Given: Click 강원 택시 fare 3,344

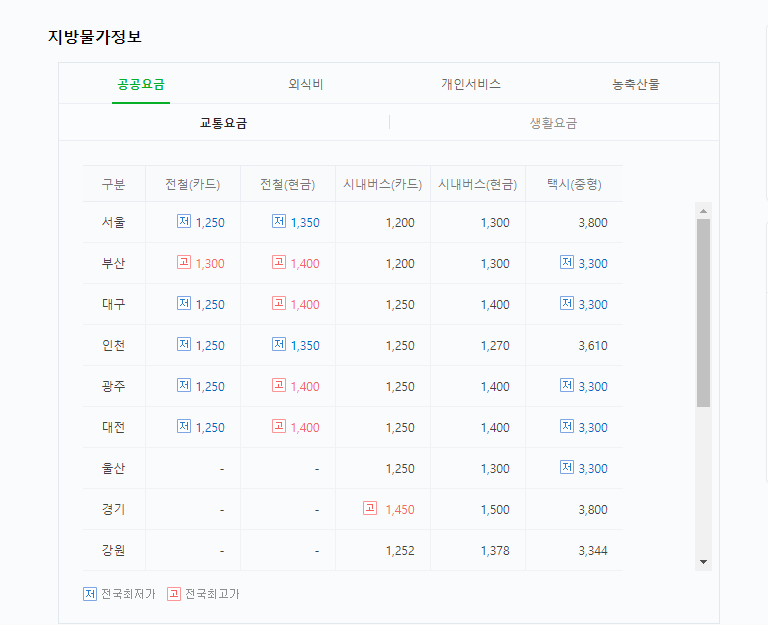Looking at the screenshot, I should pyautogui.click(x=593, y=551).
